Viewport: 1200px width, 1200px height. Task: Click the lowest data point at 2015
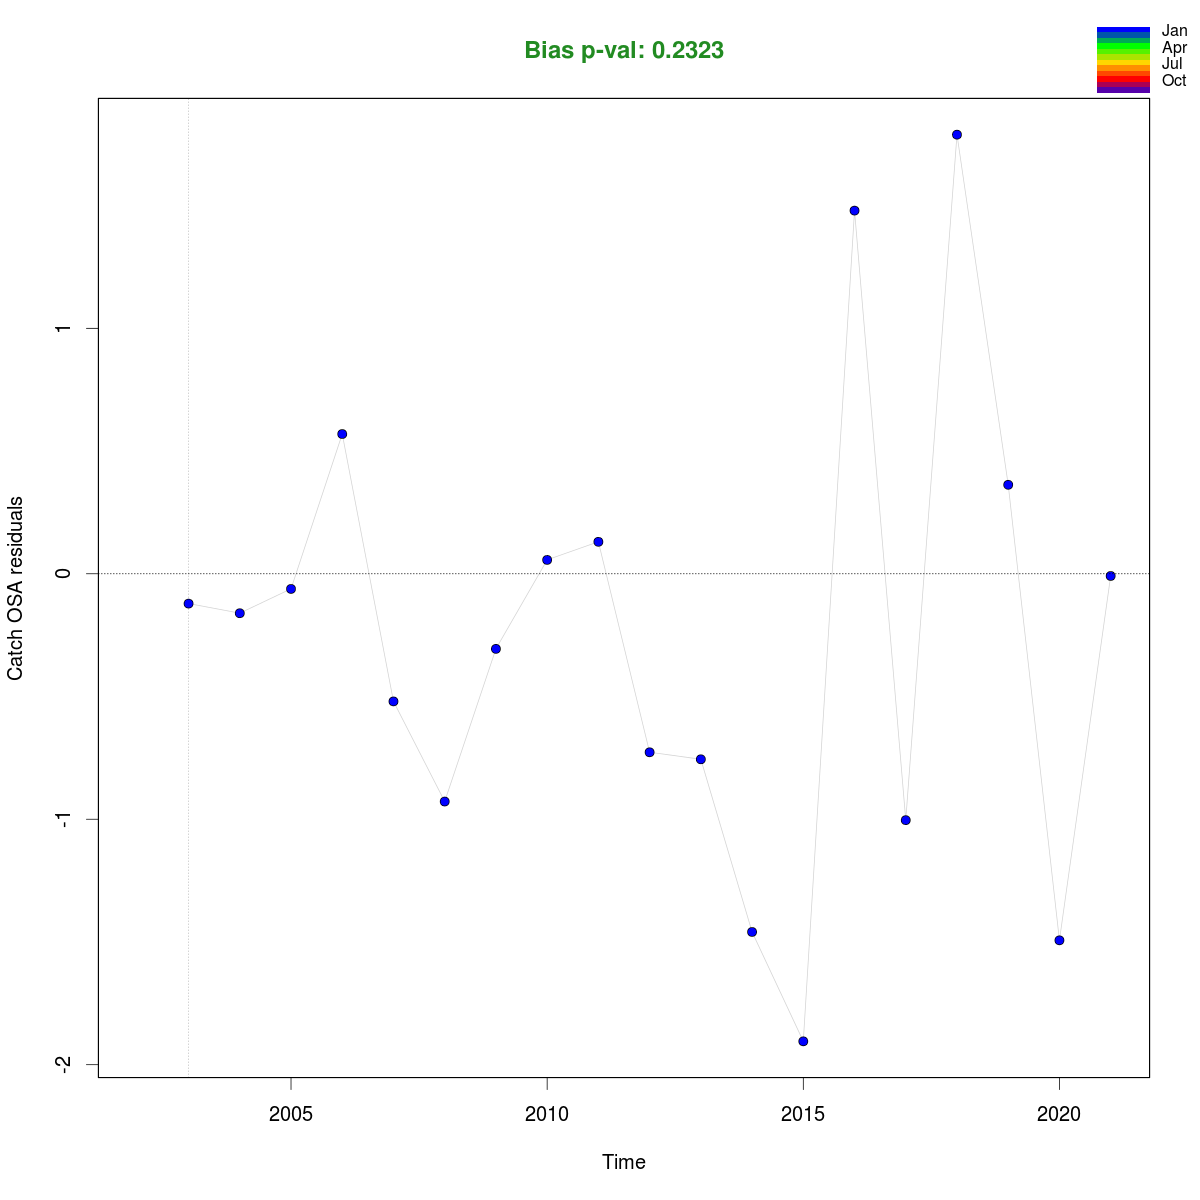(803, 1041)
